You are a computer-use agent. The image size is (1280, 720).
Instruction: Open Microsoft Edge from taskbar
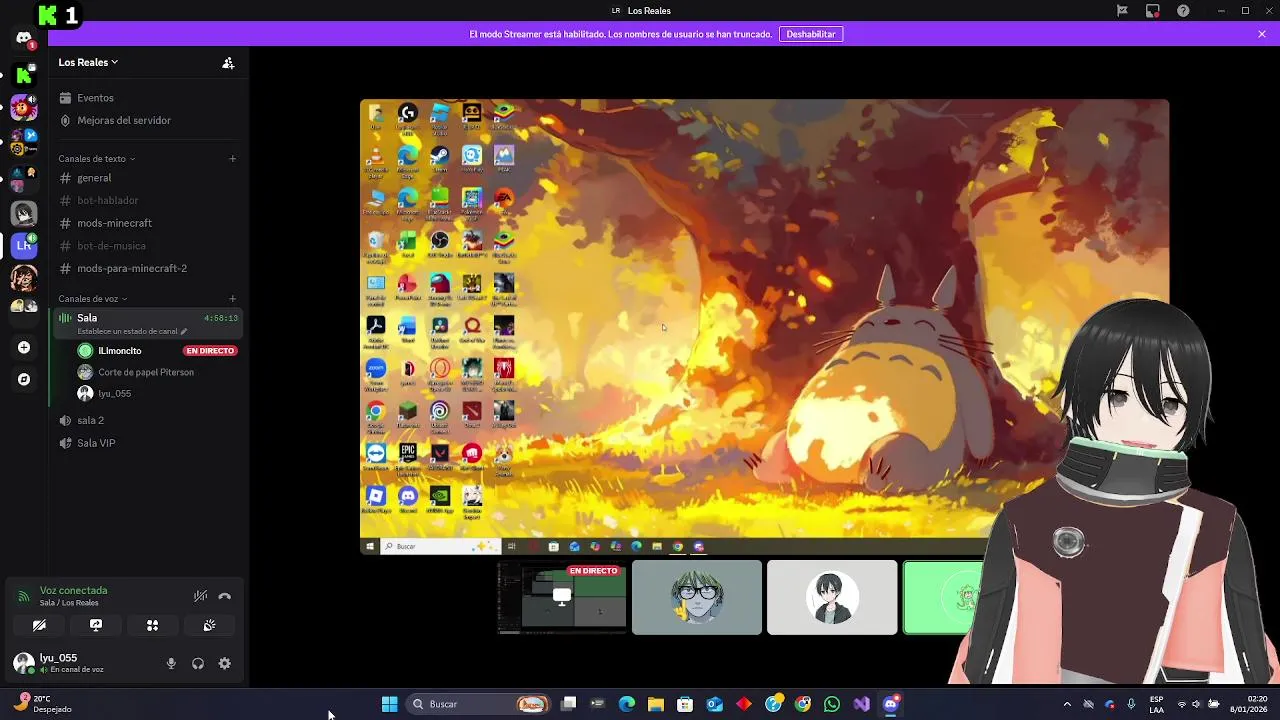click(x=627, y=704)
